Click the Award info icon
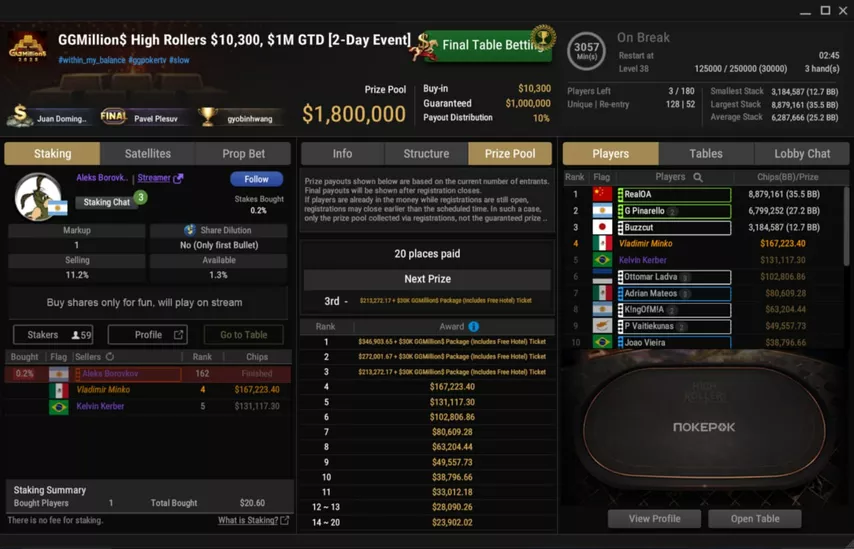 [474, 326]
